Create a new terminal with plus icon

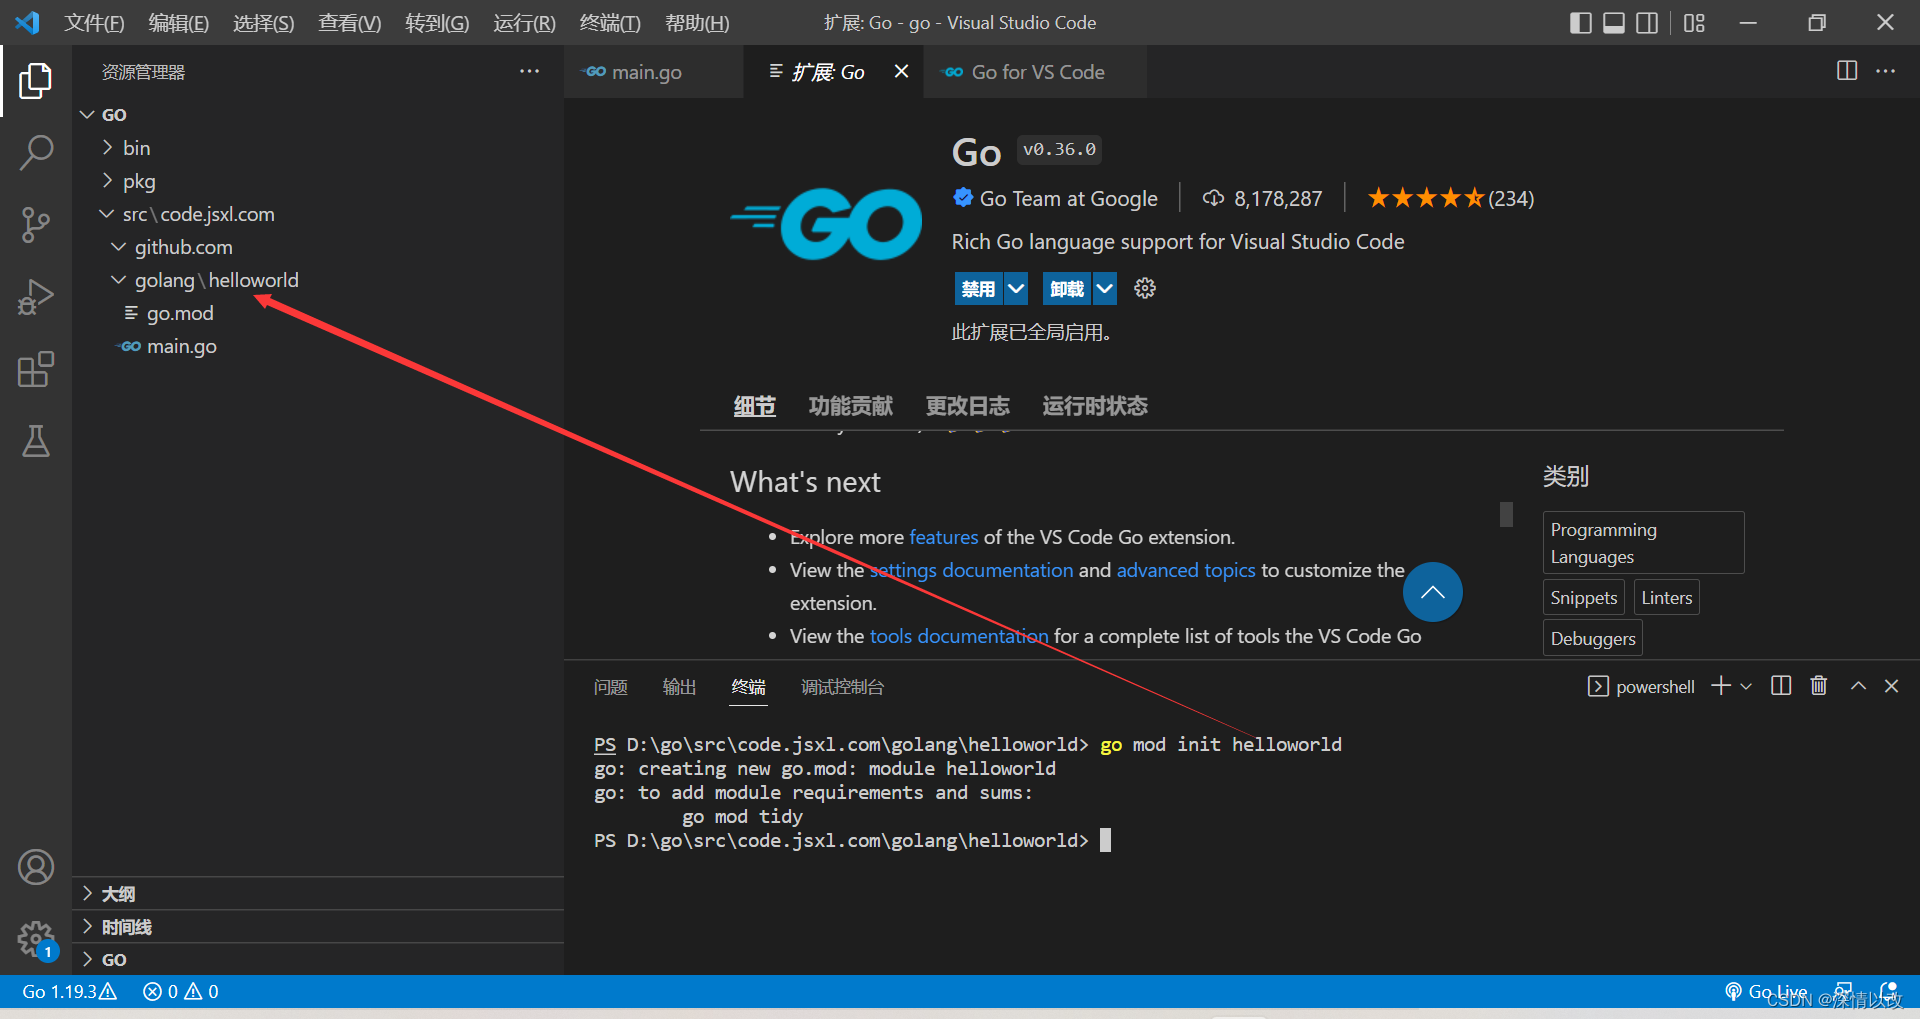pyautogui.click(x=1721, y=686)
